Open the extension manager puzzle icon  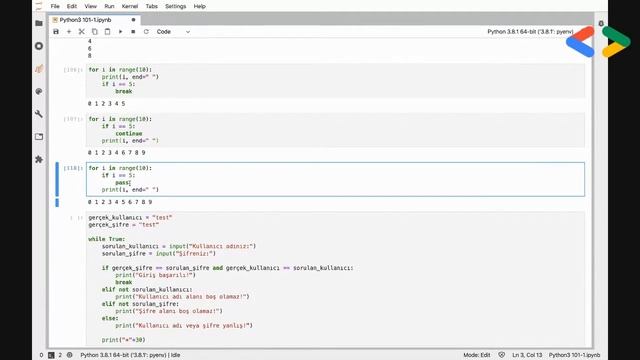pyautogui.click(x=39, y=159)
